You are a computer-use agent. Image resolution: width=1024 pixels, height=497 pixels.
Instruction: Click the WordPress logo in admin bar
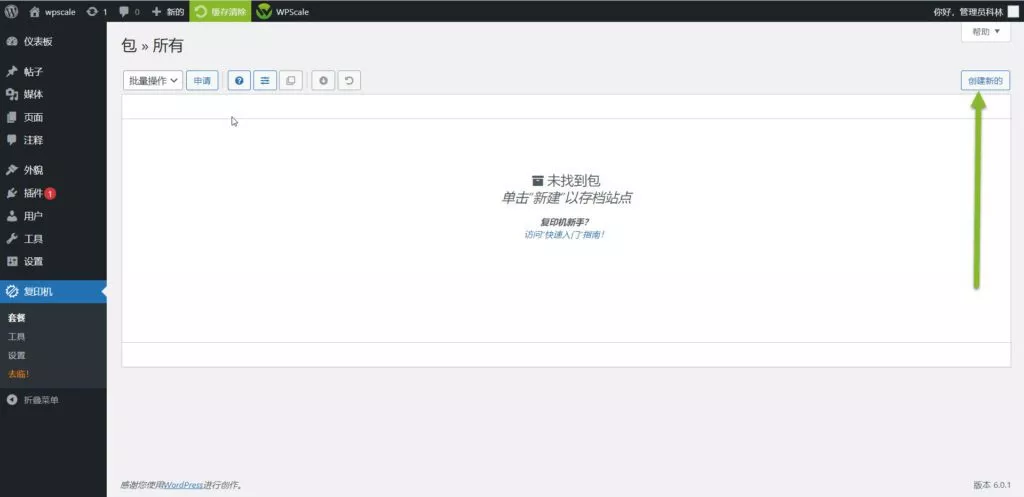[x=12, y=11]
